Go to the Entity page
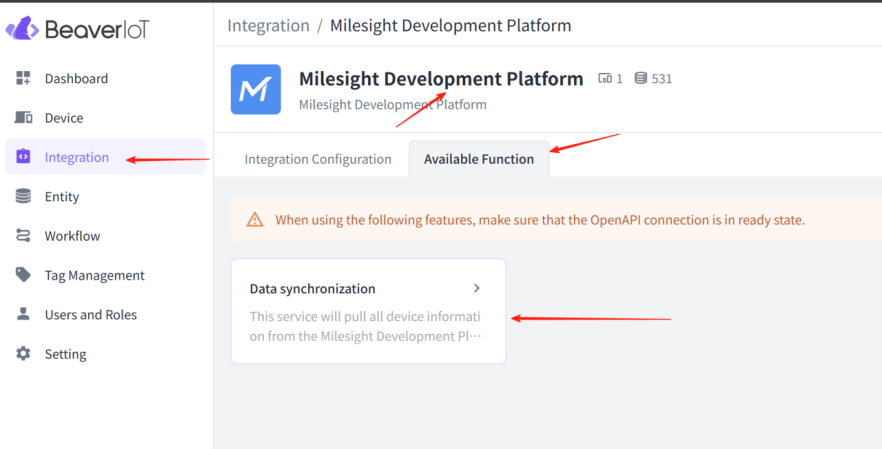 (105, 196)
